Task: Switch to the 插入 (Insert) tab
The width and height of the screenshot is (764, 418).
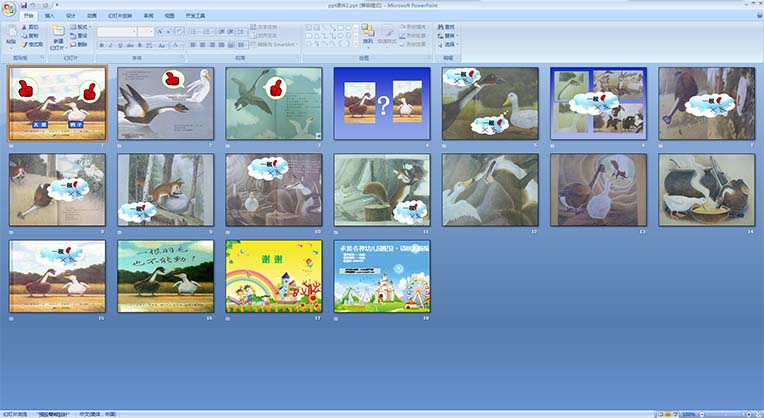Action: pos(50,16)
